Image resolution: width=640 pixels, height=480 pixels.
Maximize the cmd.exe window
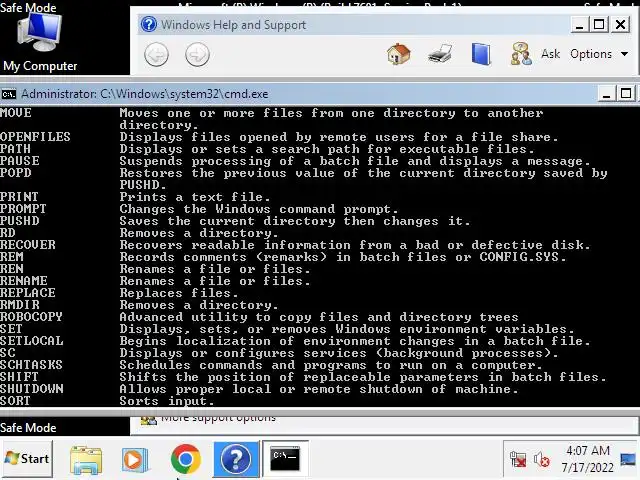[x=626, y=94]
